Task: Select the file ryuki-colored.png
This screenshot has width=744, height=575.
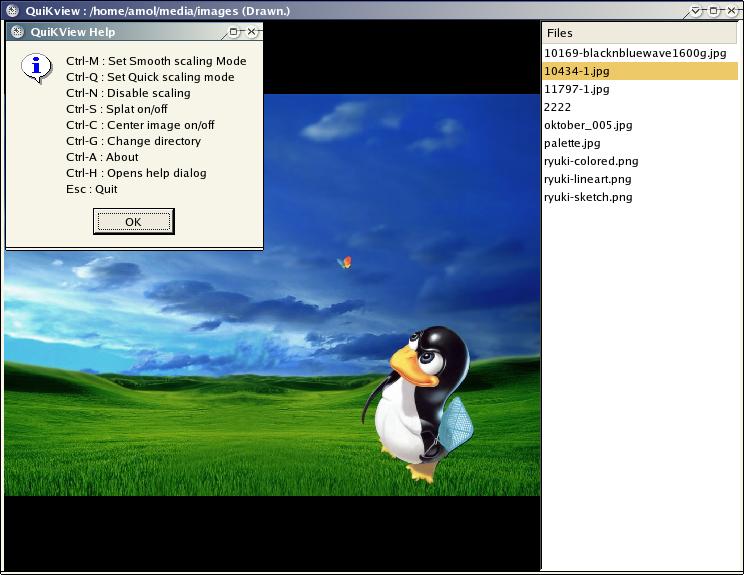Action: click(x=640, y=161)
